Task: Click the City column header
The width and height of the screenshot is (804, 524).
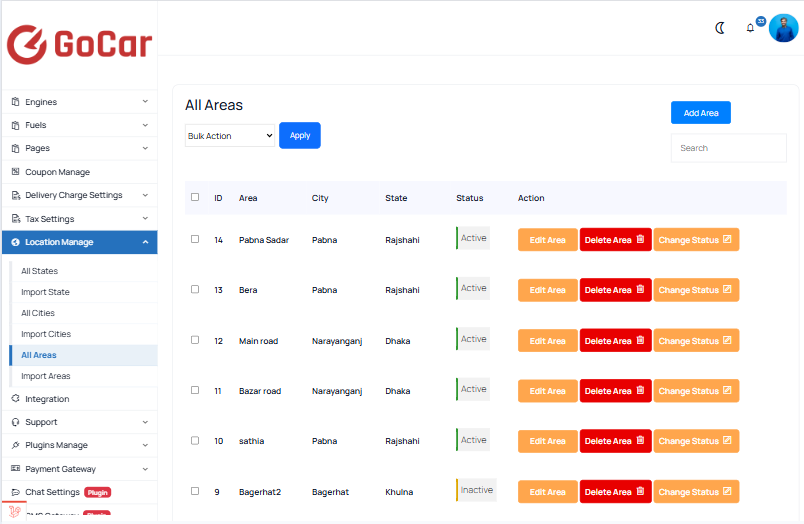Action: pos(320,198)
